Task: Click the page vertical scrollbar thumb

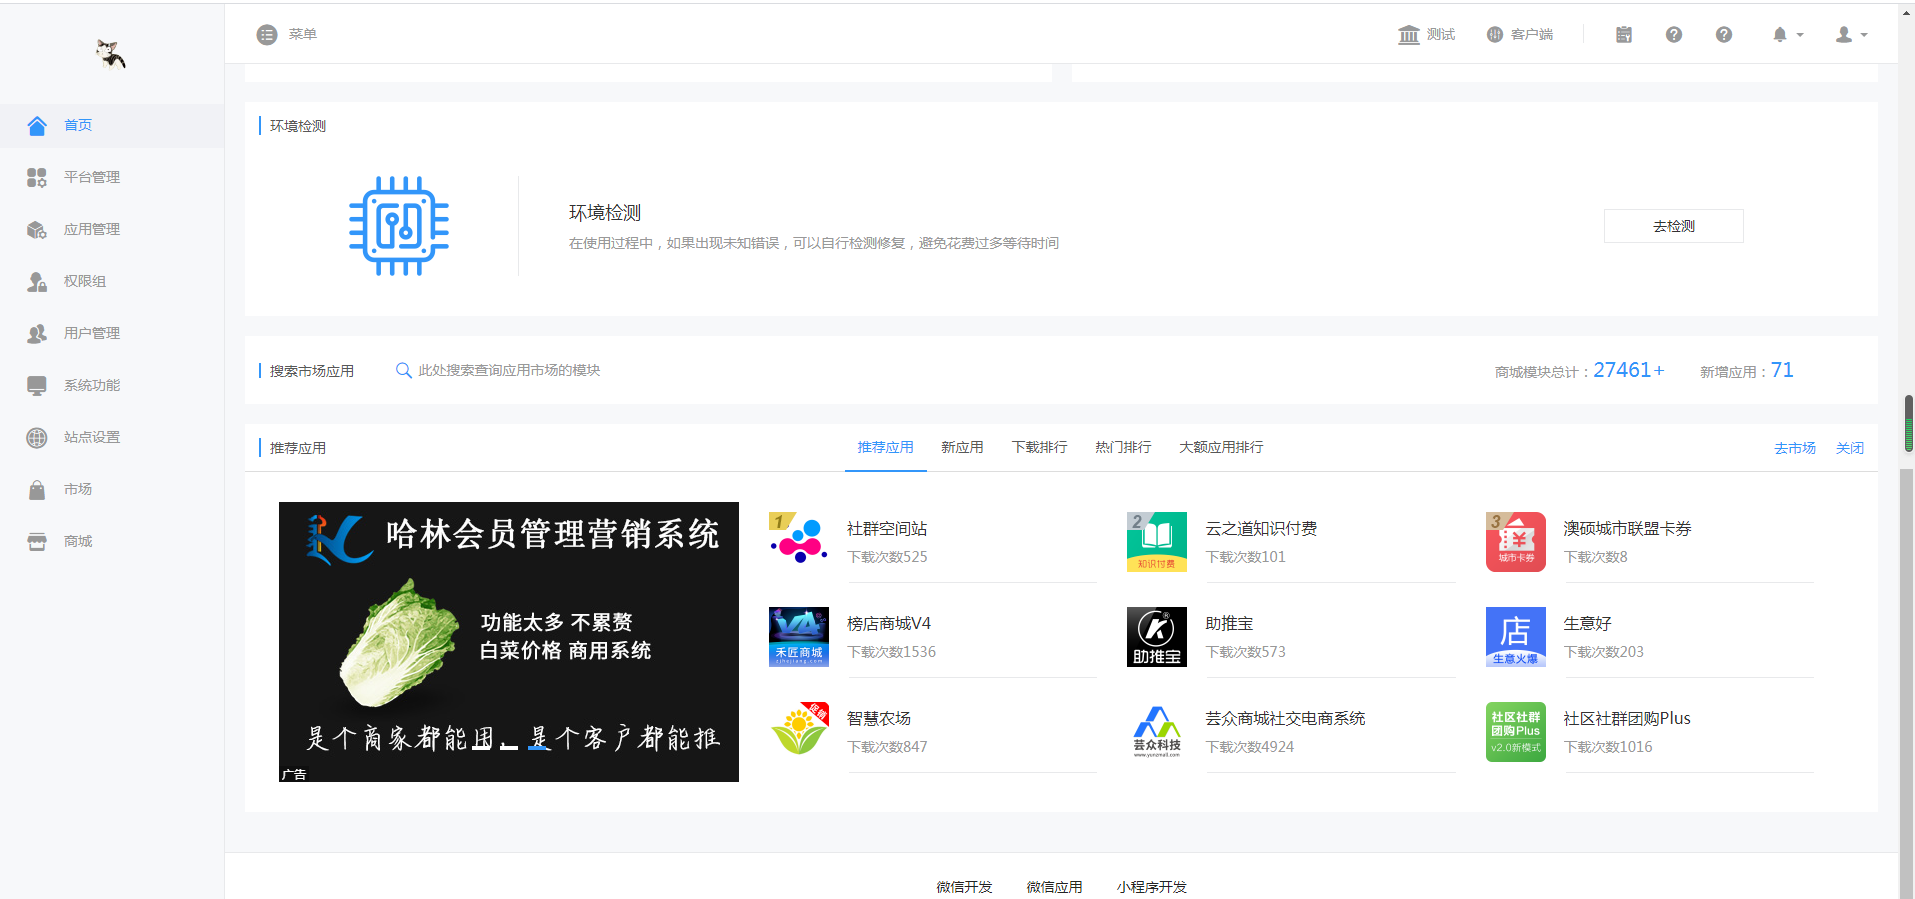Action: click(1908, 423)
